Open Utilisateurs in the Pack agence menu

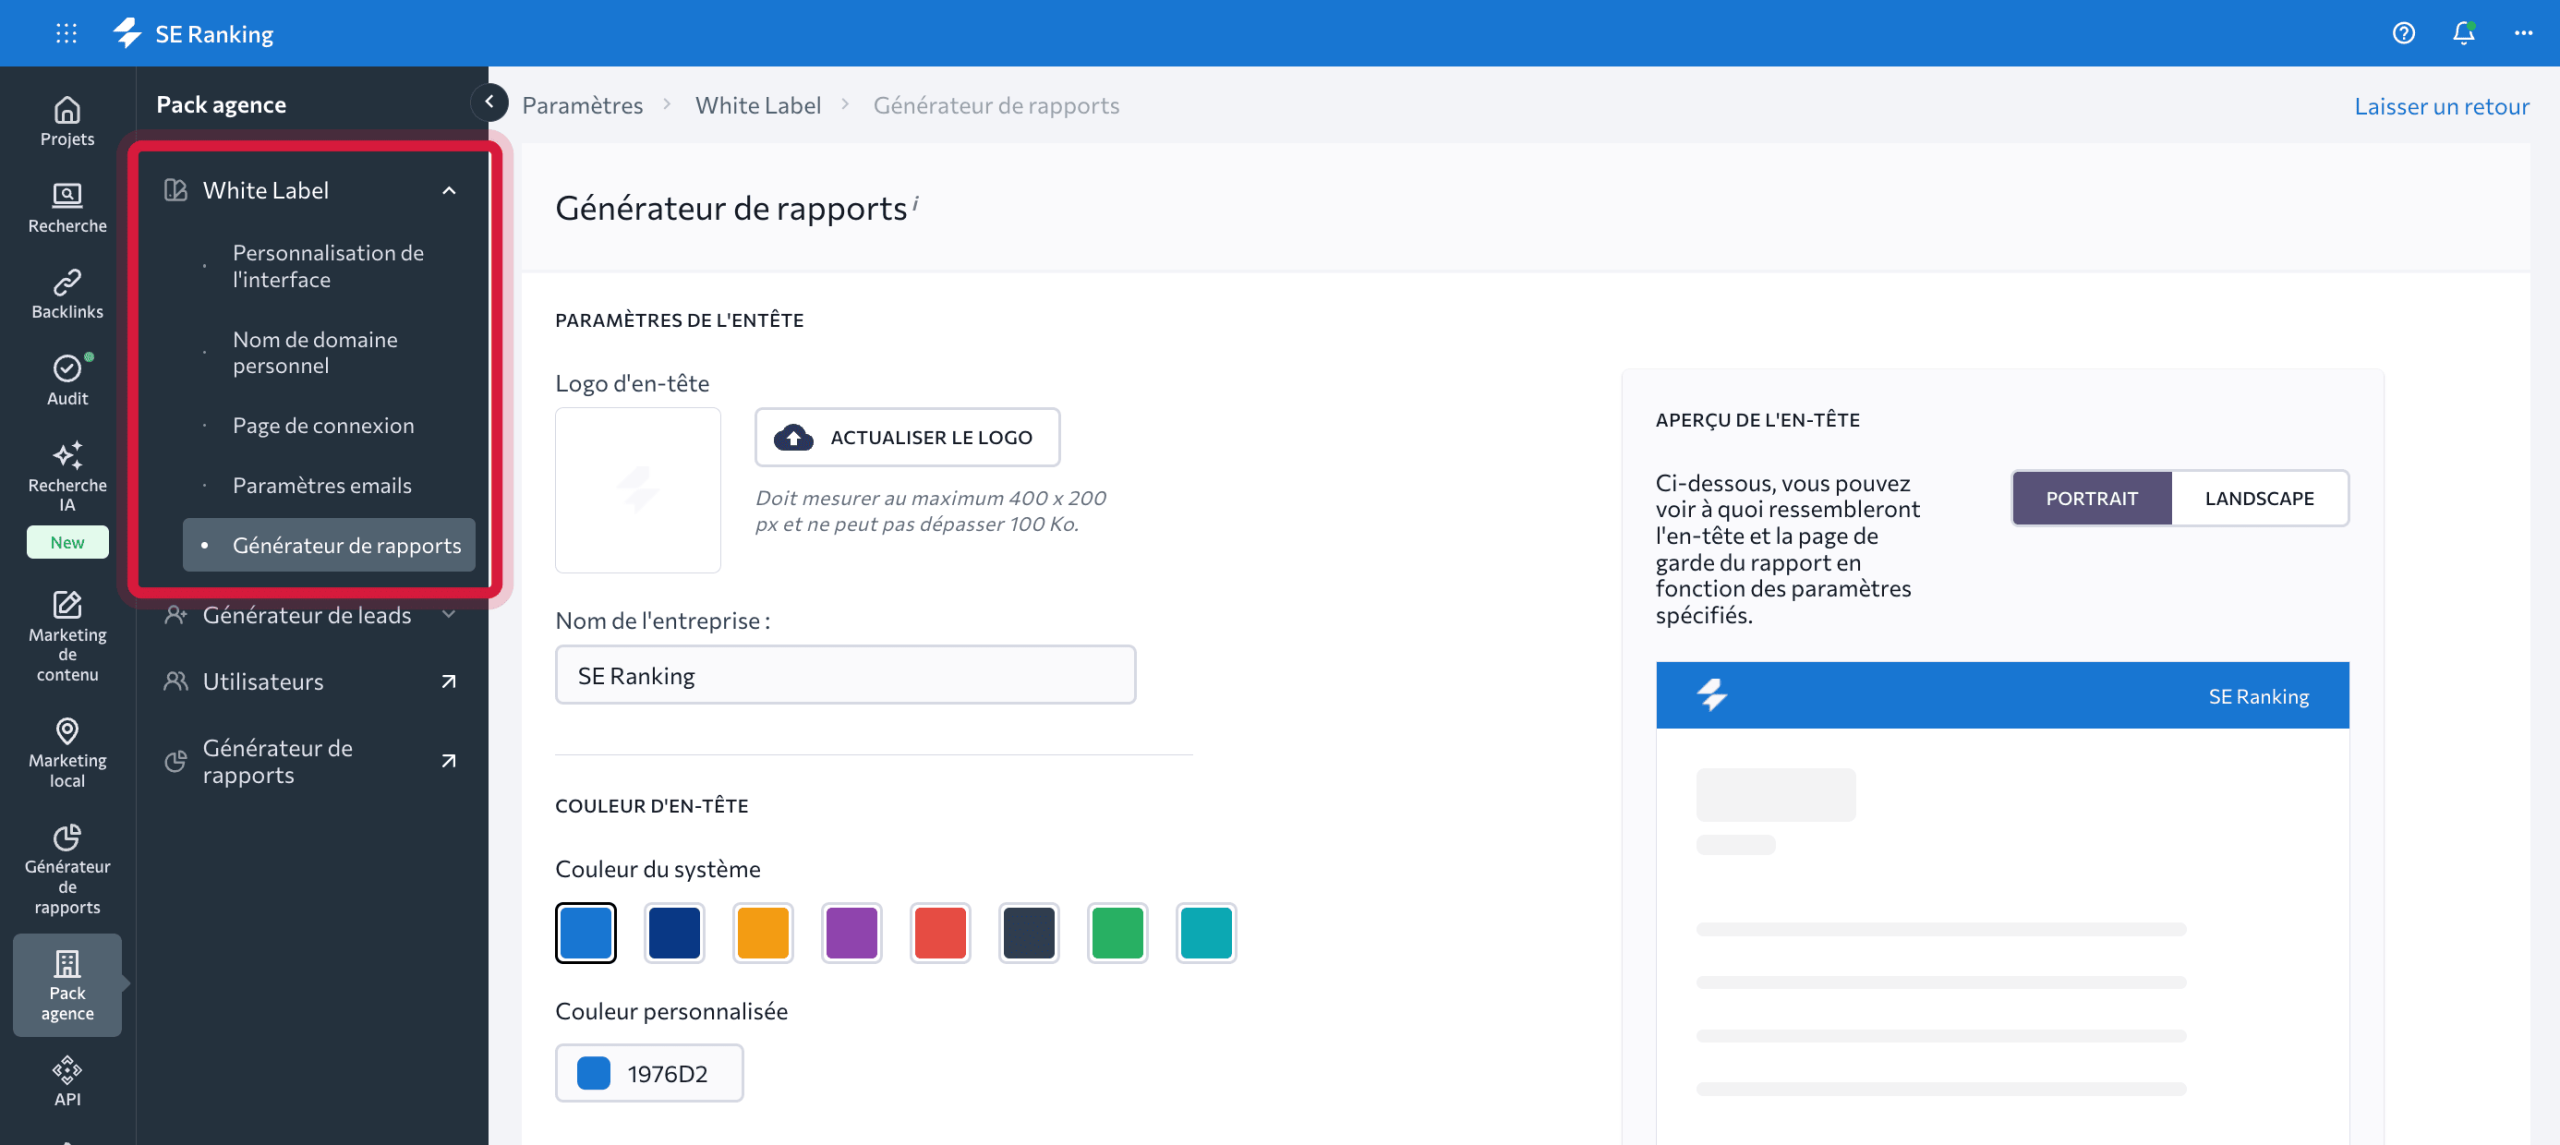[311, 681]
